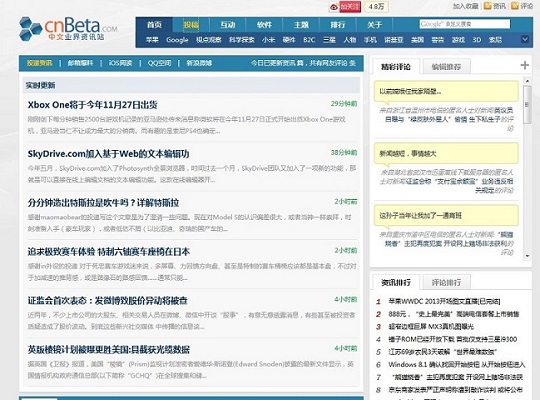Open the 软件 nav tab
Image resolution: width=540 pixels, height=400 pixels.
[264, 25]
